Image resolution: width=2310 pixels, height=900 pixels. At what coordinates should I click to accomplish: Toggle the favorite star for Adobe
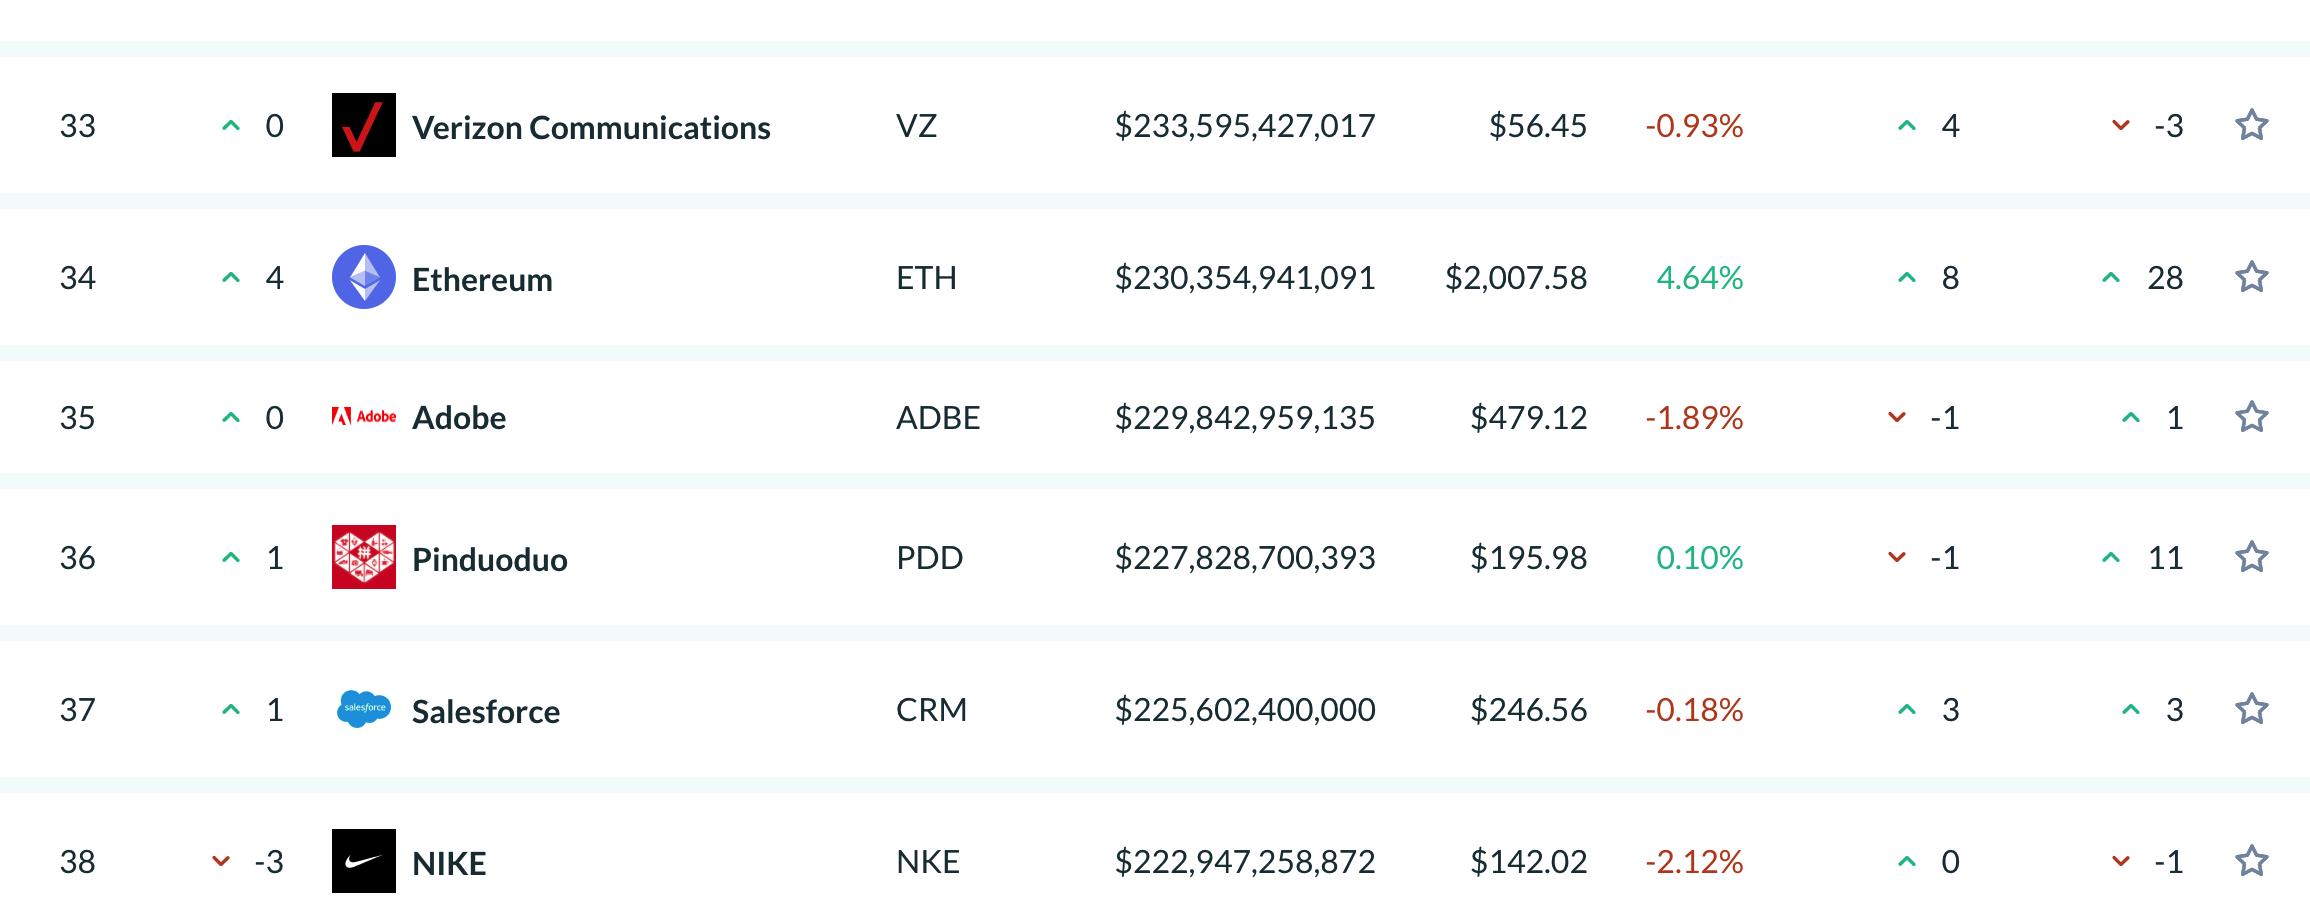(x=2251, y=417)
